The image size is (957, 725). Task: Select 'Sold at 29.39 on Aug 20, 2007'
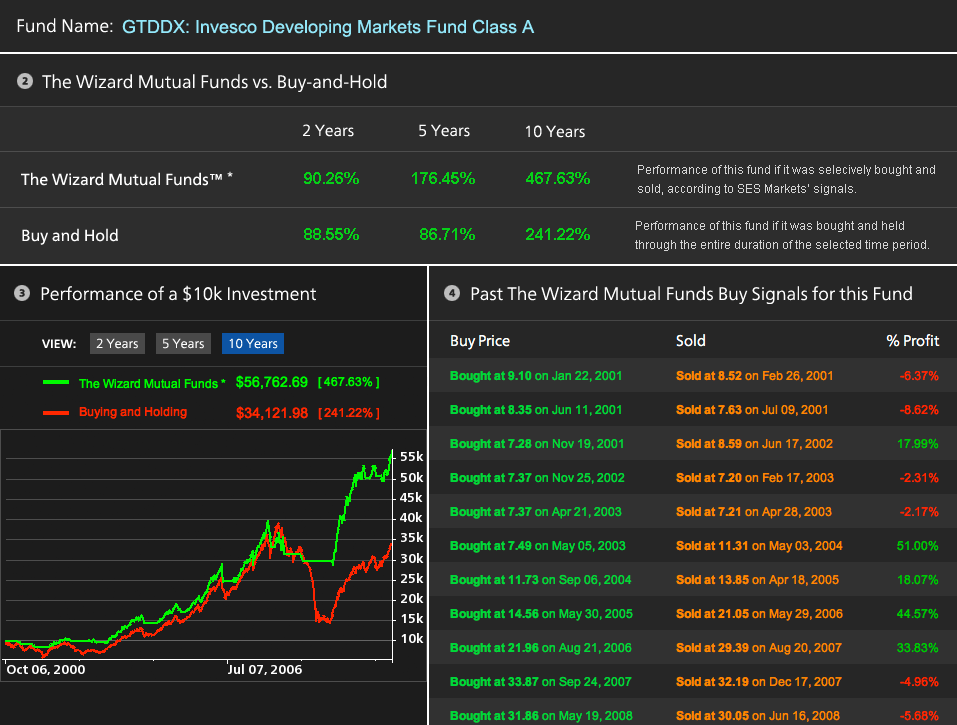(x=759, y=647)
